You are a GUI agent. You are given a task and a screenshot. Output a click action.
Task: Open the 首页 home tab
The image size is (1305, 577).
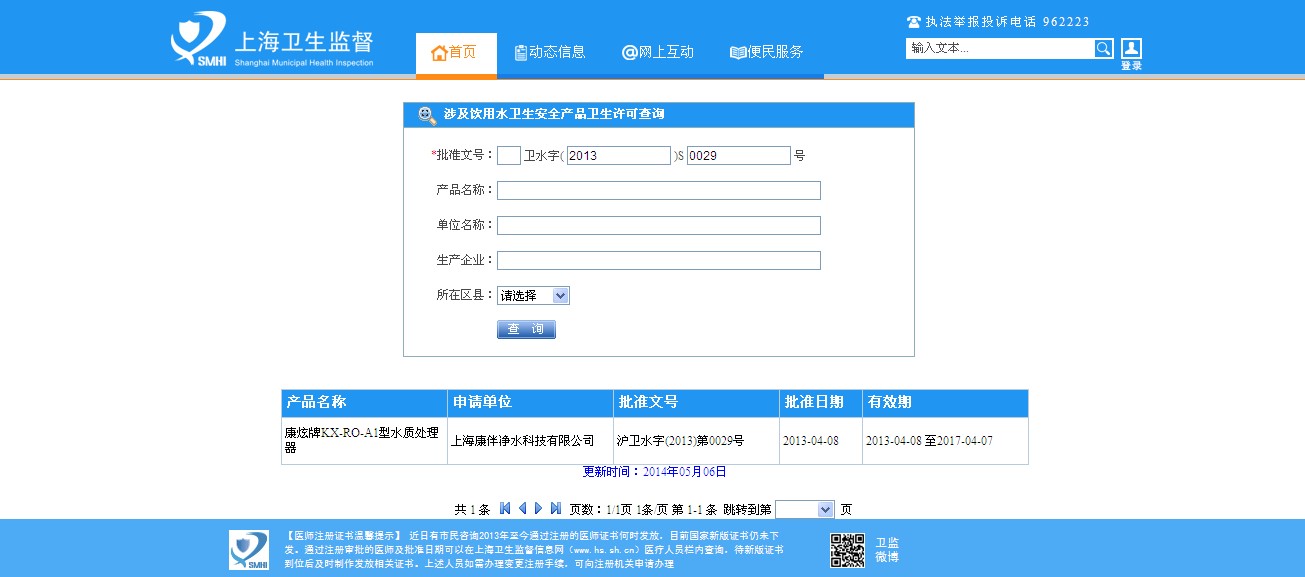[x=455, y=53]
